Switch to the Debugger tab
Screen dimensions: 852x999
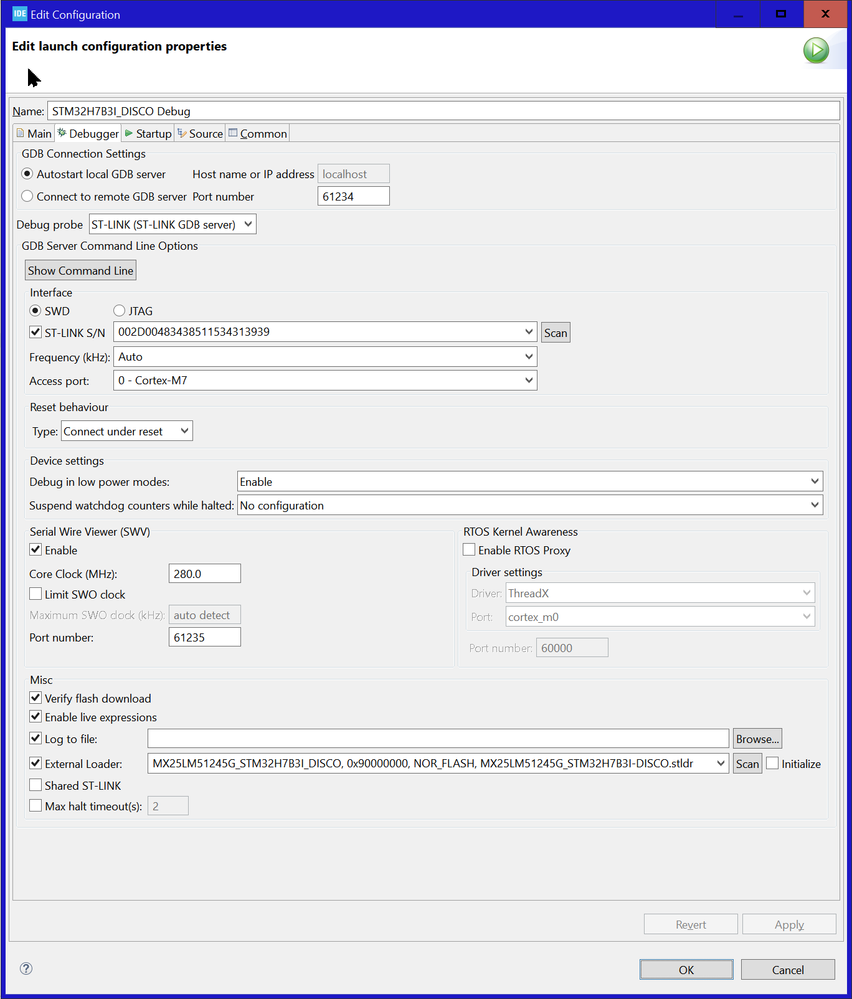[88, 133]
